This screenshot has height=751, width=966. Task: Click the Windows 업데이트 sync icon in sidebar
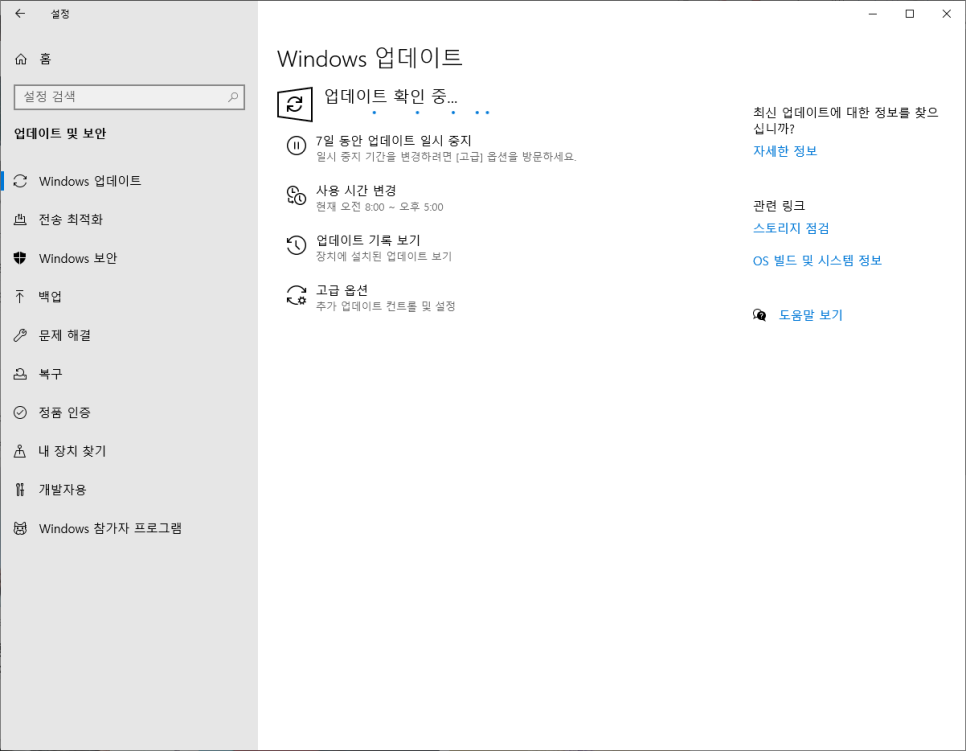coord(20,181)
